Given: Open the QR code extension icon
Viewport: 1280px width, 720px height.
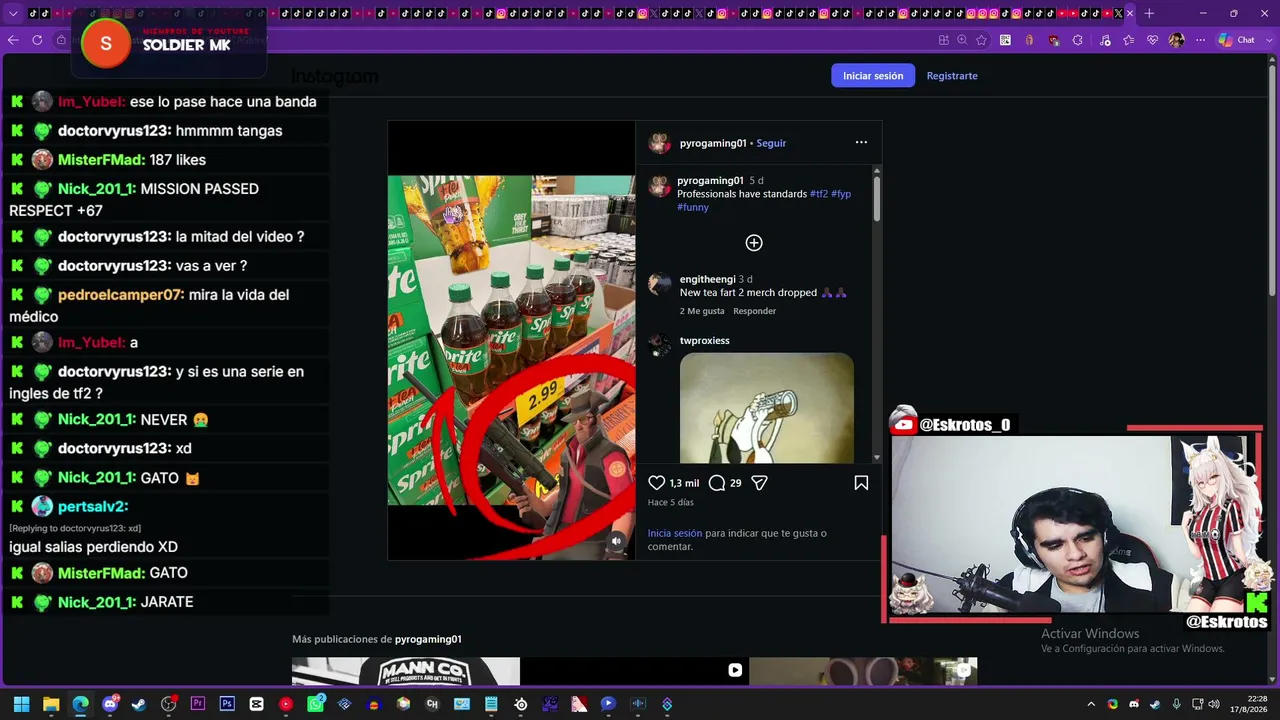Looking at the screenshot, I should [x=1005, y=40].
